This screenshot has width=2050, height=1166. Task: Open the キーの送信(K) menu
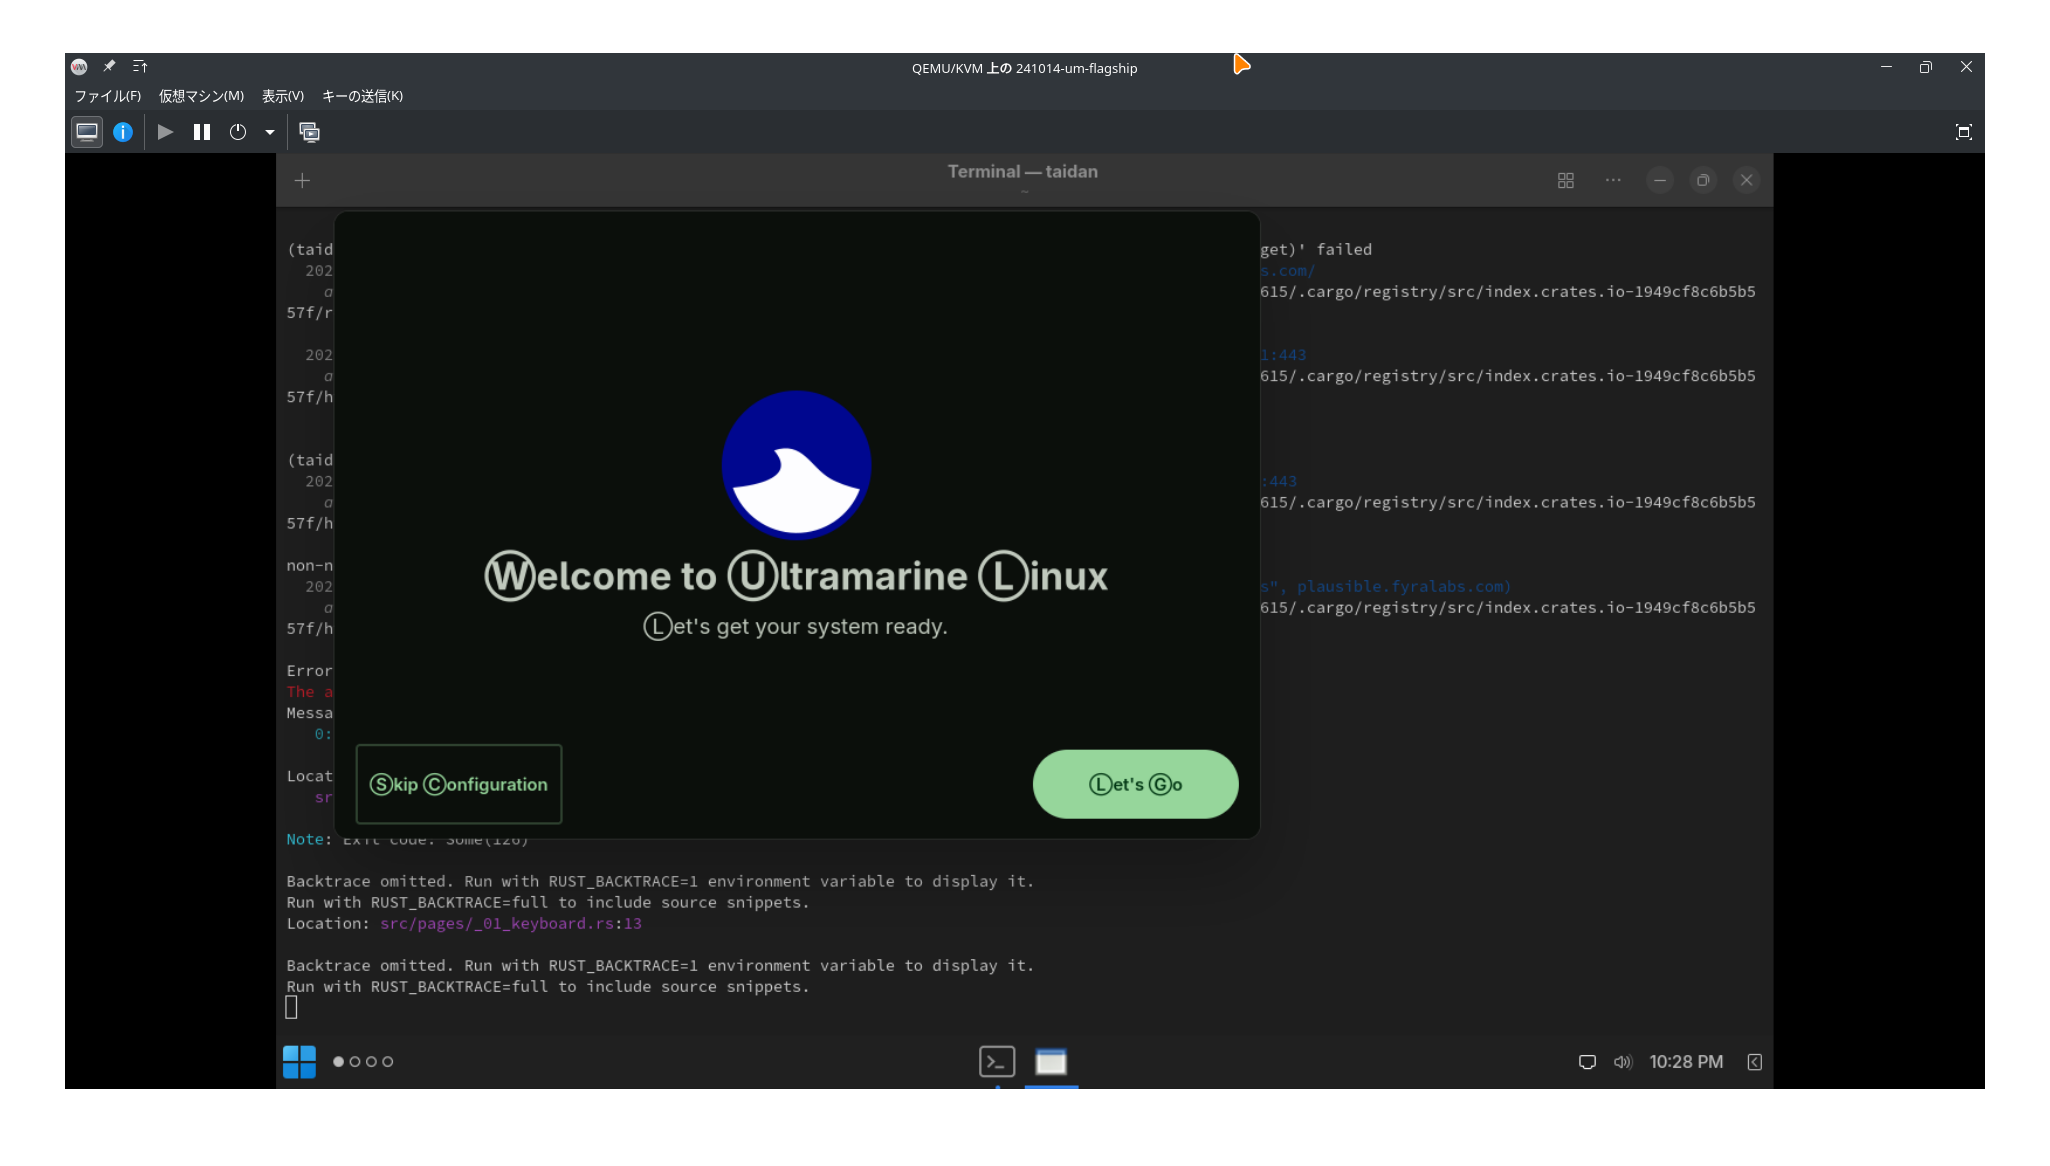(362, 96)
